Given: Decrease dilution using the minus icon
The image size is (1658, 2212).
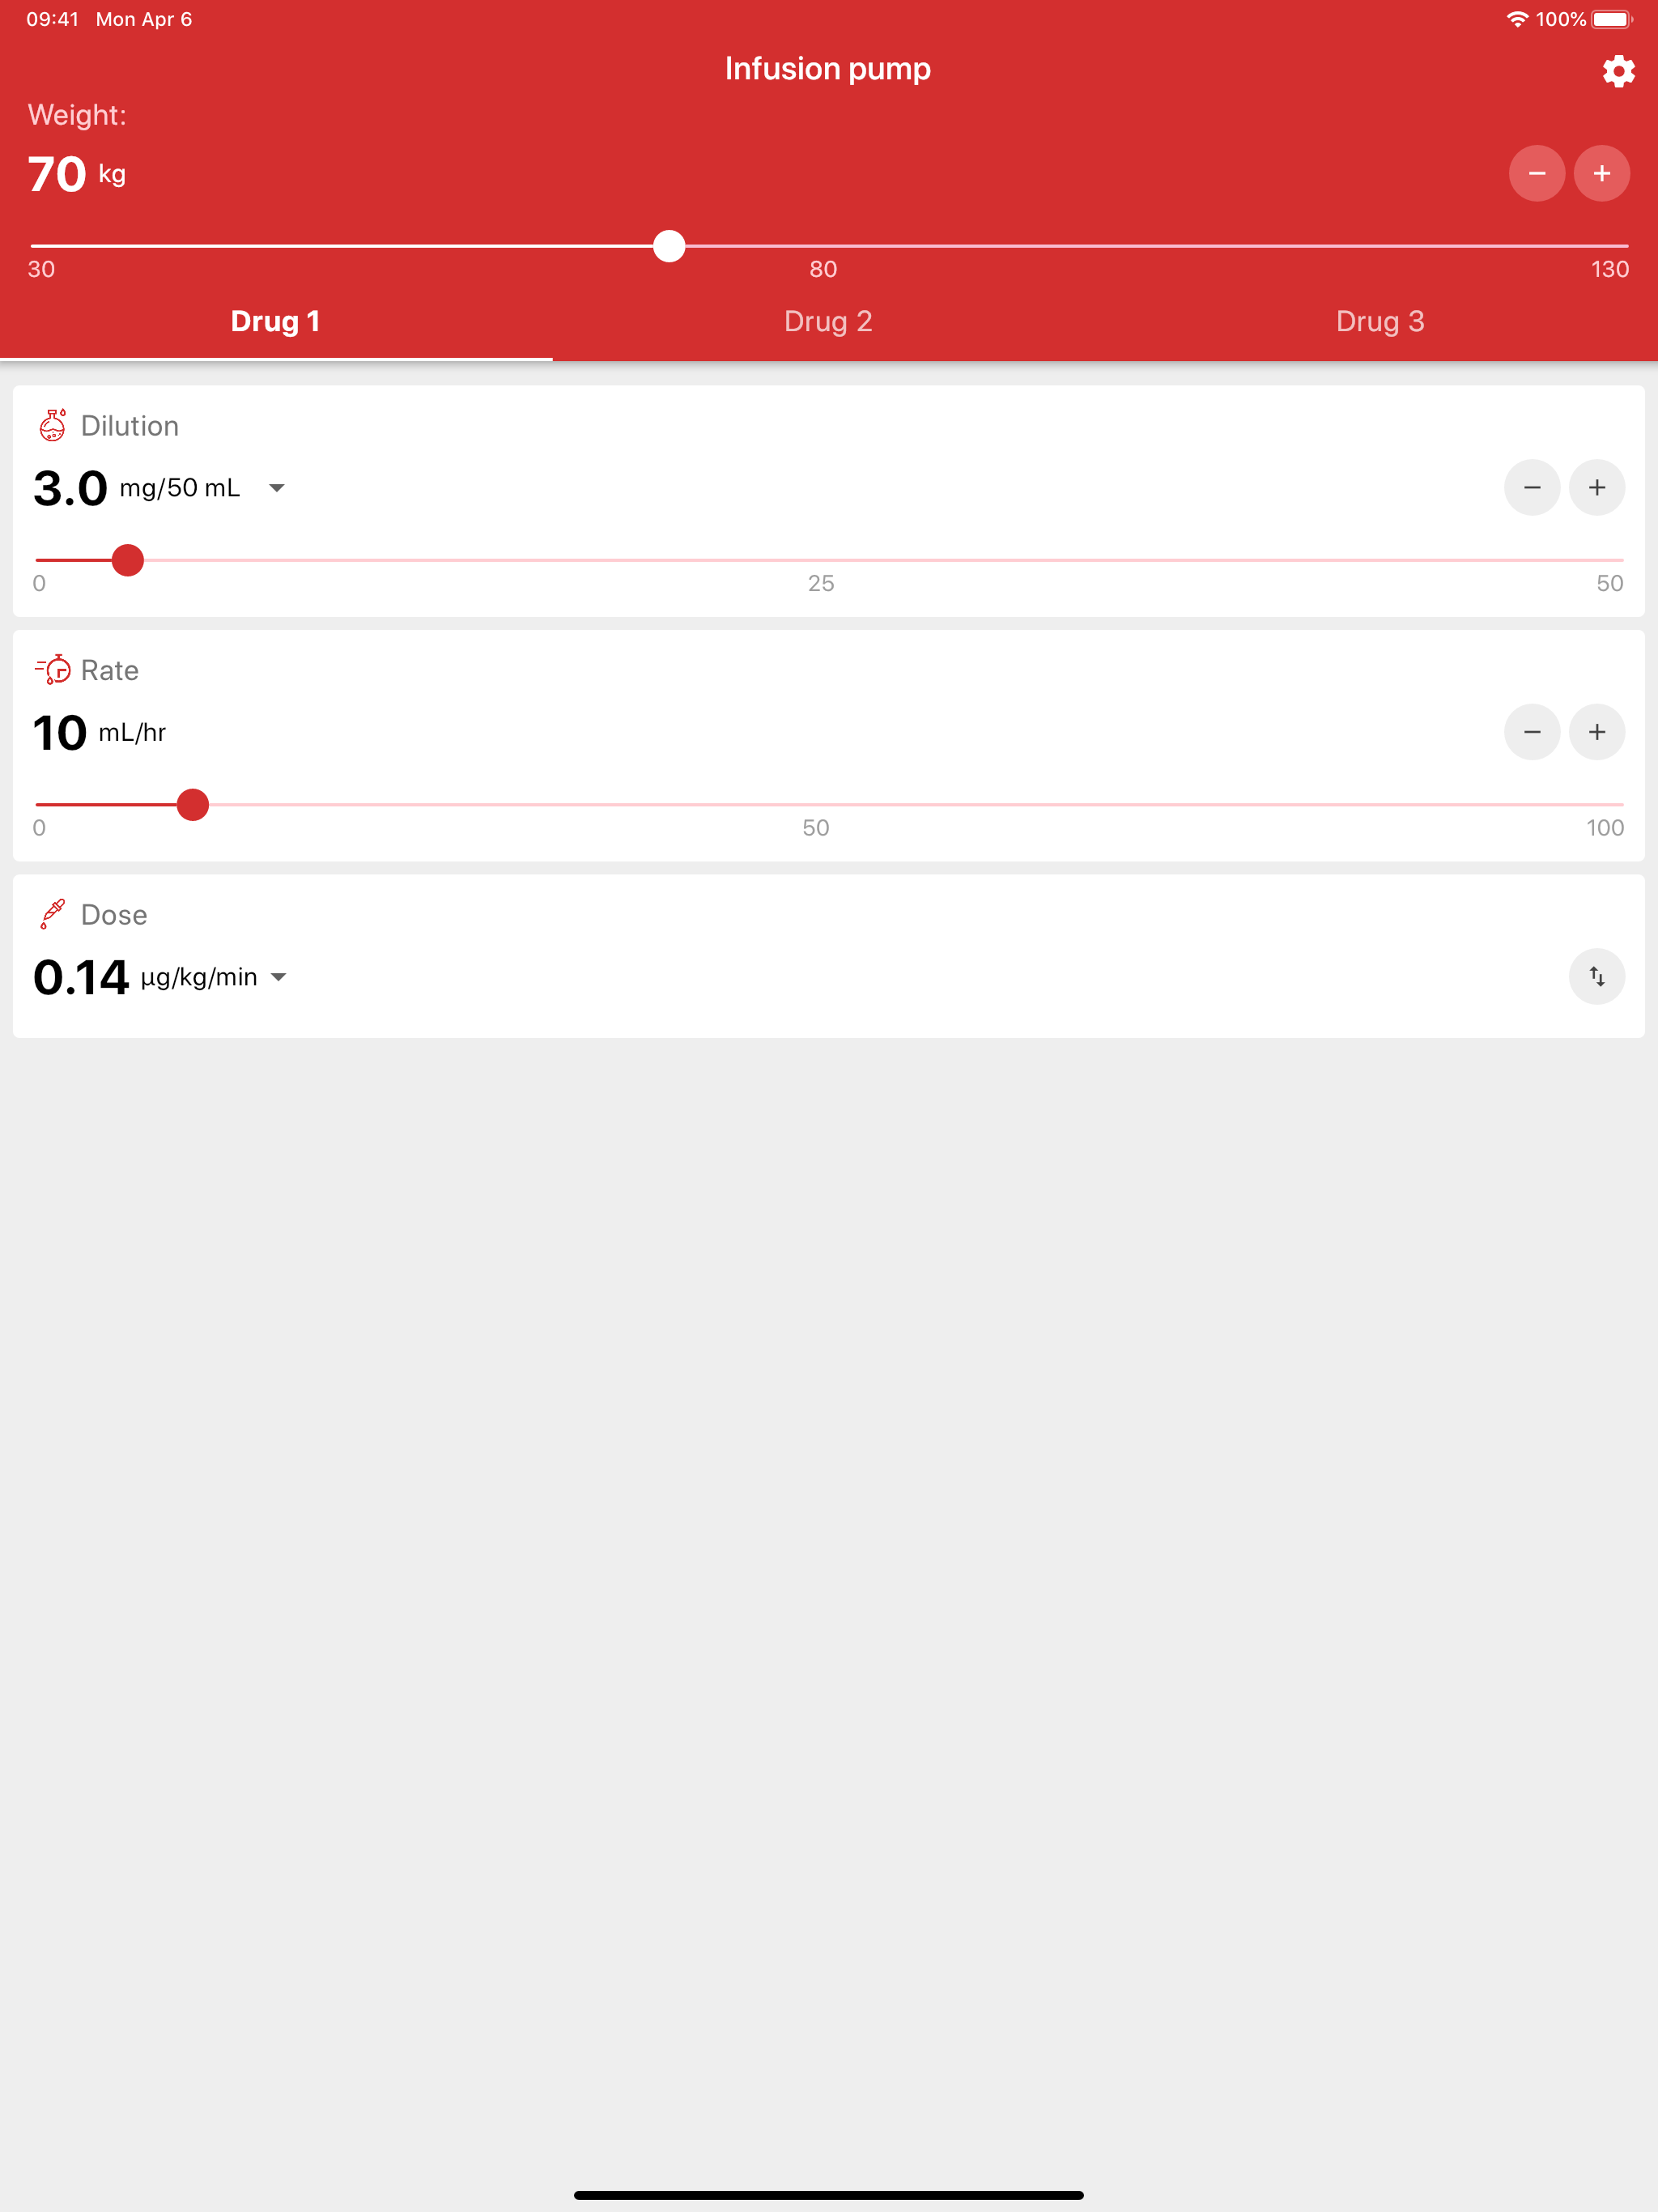Looking at the screenshot, I should (1532, 488).
